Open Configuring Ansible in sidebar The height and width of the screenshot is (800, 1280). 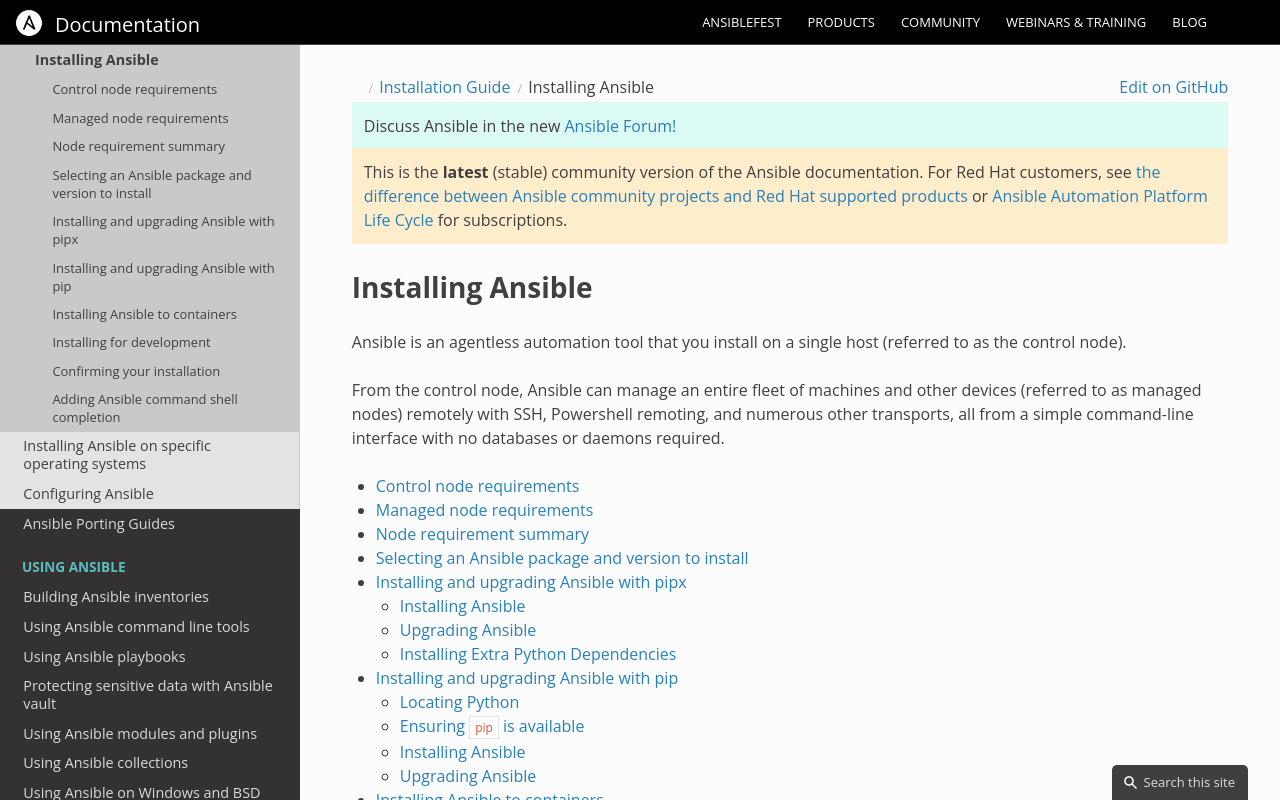(x=88, y=494)
